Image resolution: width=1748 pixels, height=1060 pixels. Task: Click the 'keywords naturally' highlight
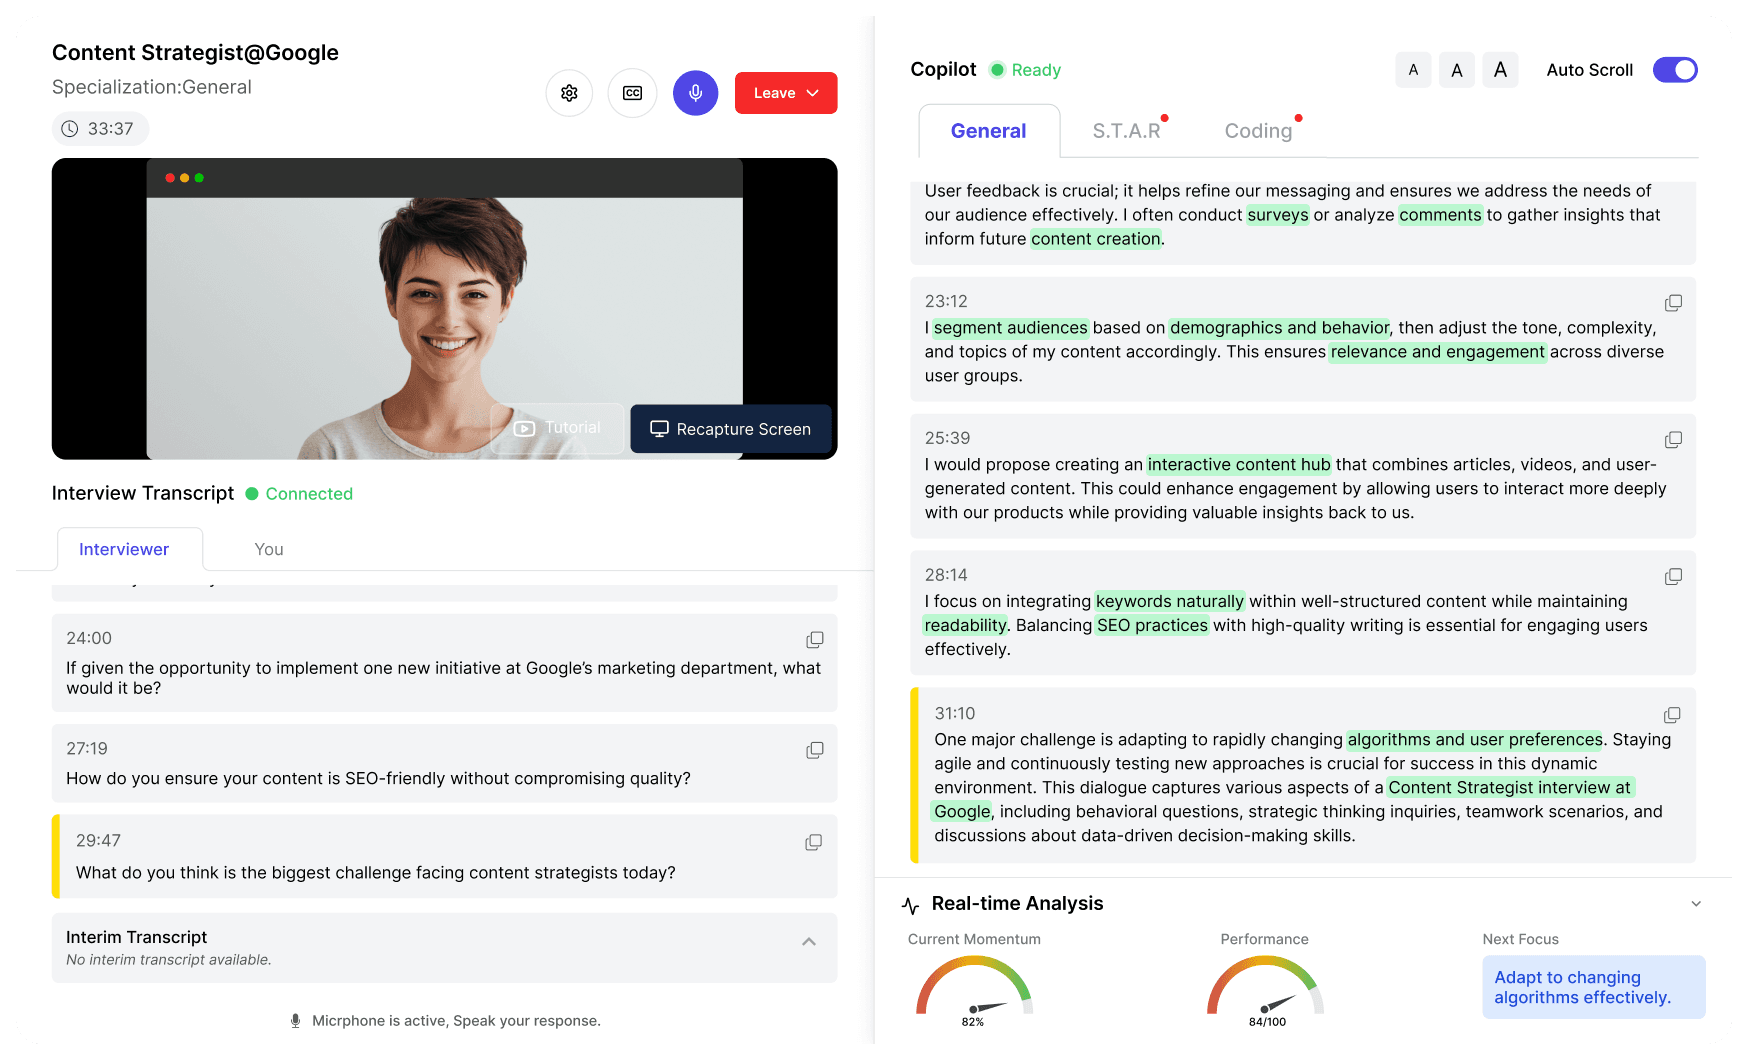click(1170, 602)
